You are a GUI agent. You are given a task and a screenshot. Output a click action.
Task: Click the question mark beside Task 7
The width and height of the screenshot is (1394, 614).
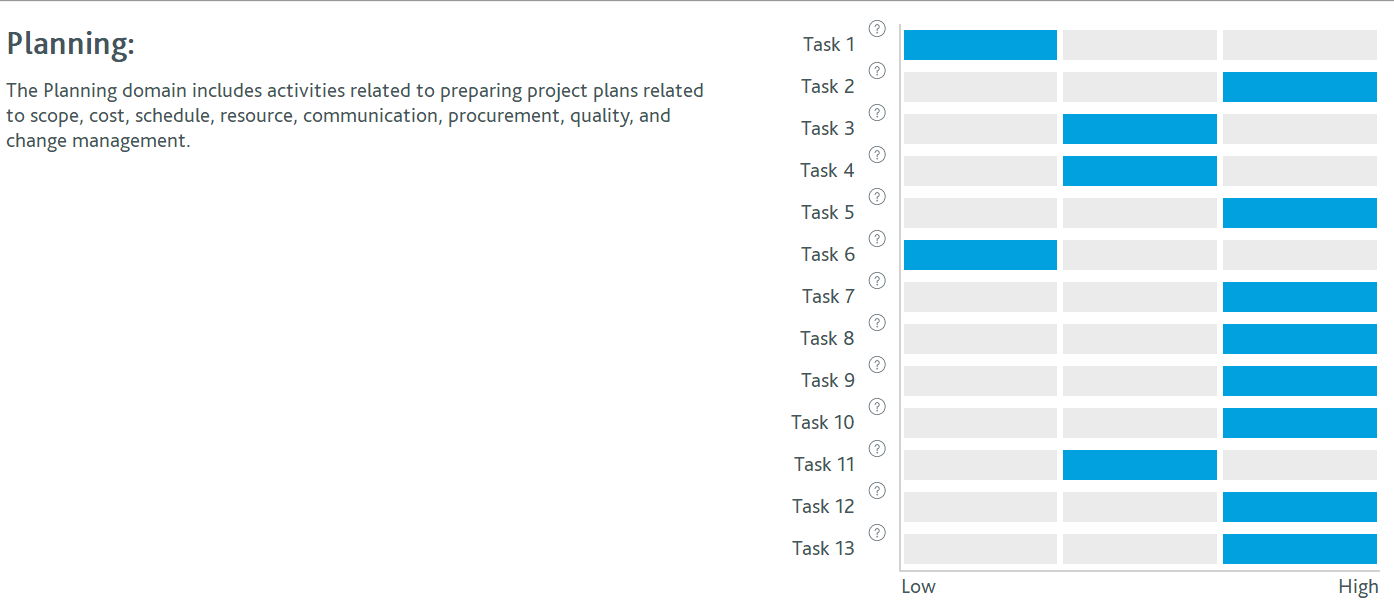[x=877, y=281]
